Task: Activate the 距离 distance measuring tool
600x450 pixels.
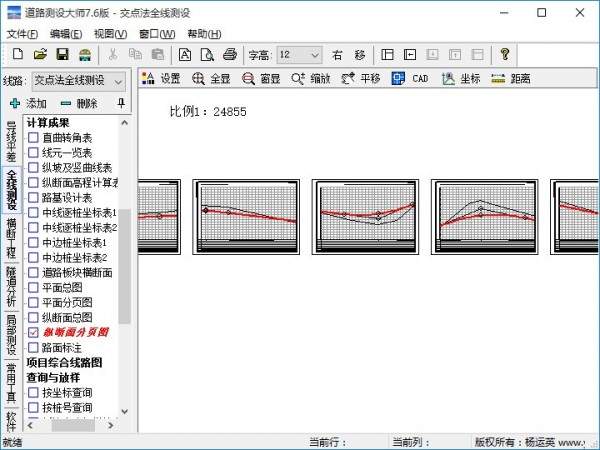Action: pos(509,79)
